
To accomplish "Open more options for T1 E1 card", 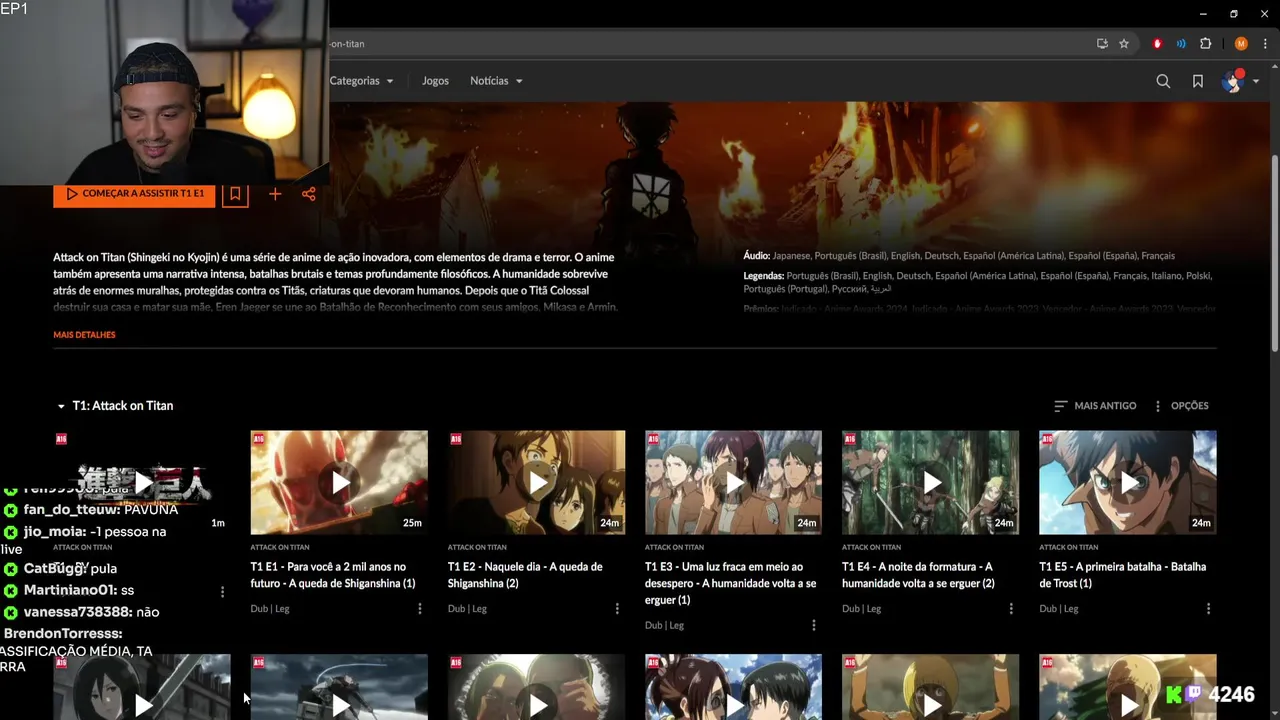I will [420, 609].
